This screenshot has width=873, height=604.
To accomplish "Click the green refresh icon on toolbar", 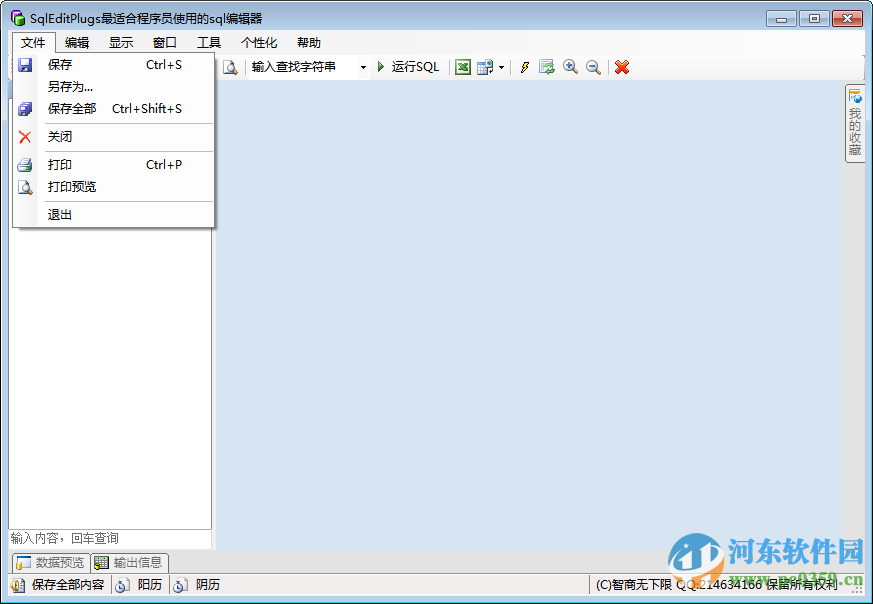I will (x=546, y=67).
